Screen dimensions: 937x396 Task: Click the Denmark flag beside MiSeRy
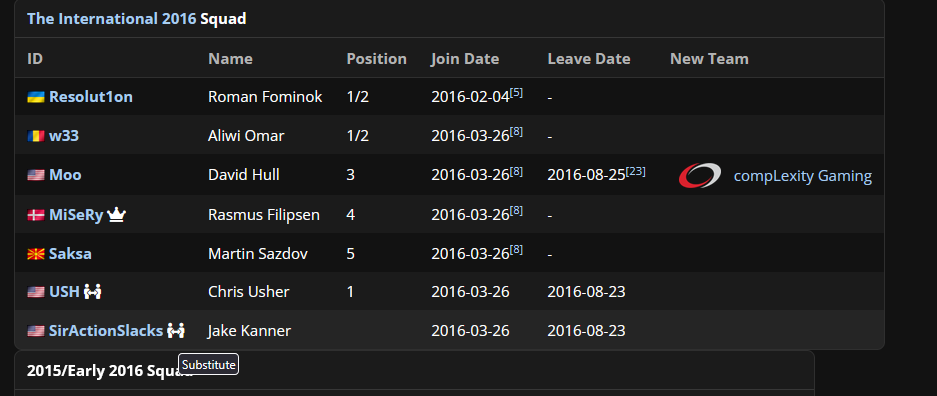tap(36, 215)
